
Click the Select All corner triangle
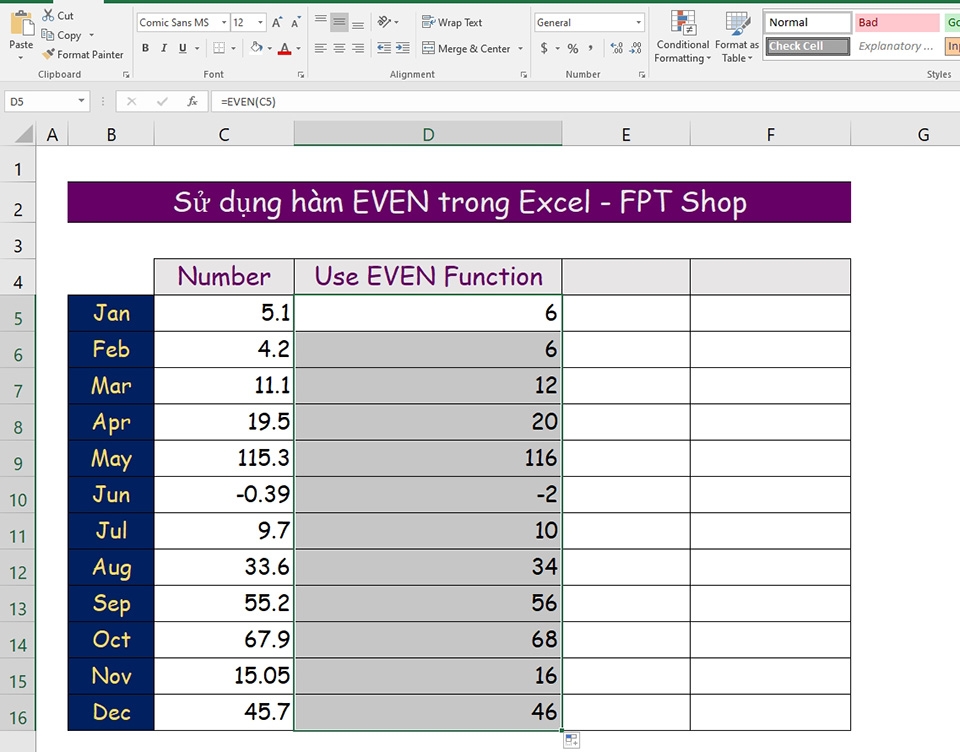click(x=23, y=133)
